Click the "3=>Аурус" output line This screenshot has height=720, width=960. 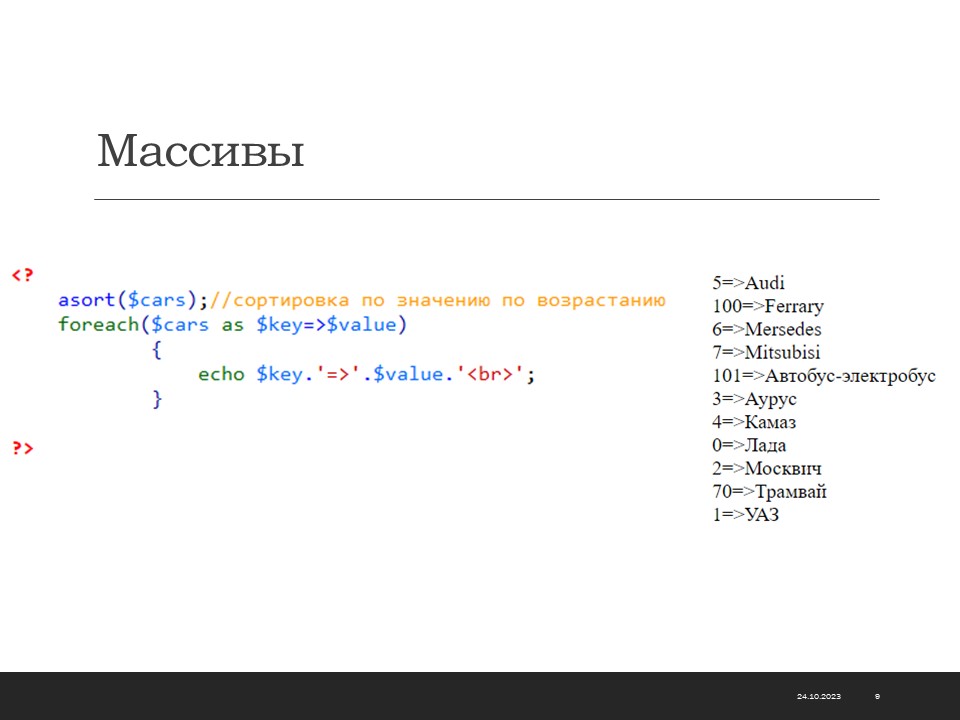(x=754, y=399)
